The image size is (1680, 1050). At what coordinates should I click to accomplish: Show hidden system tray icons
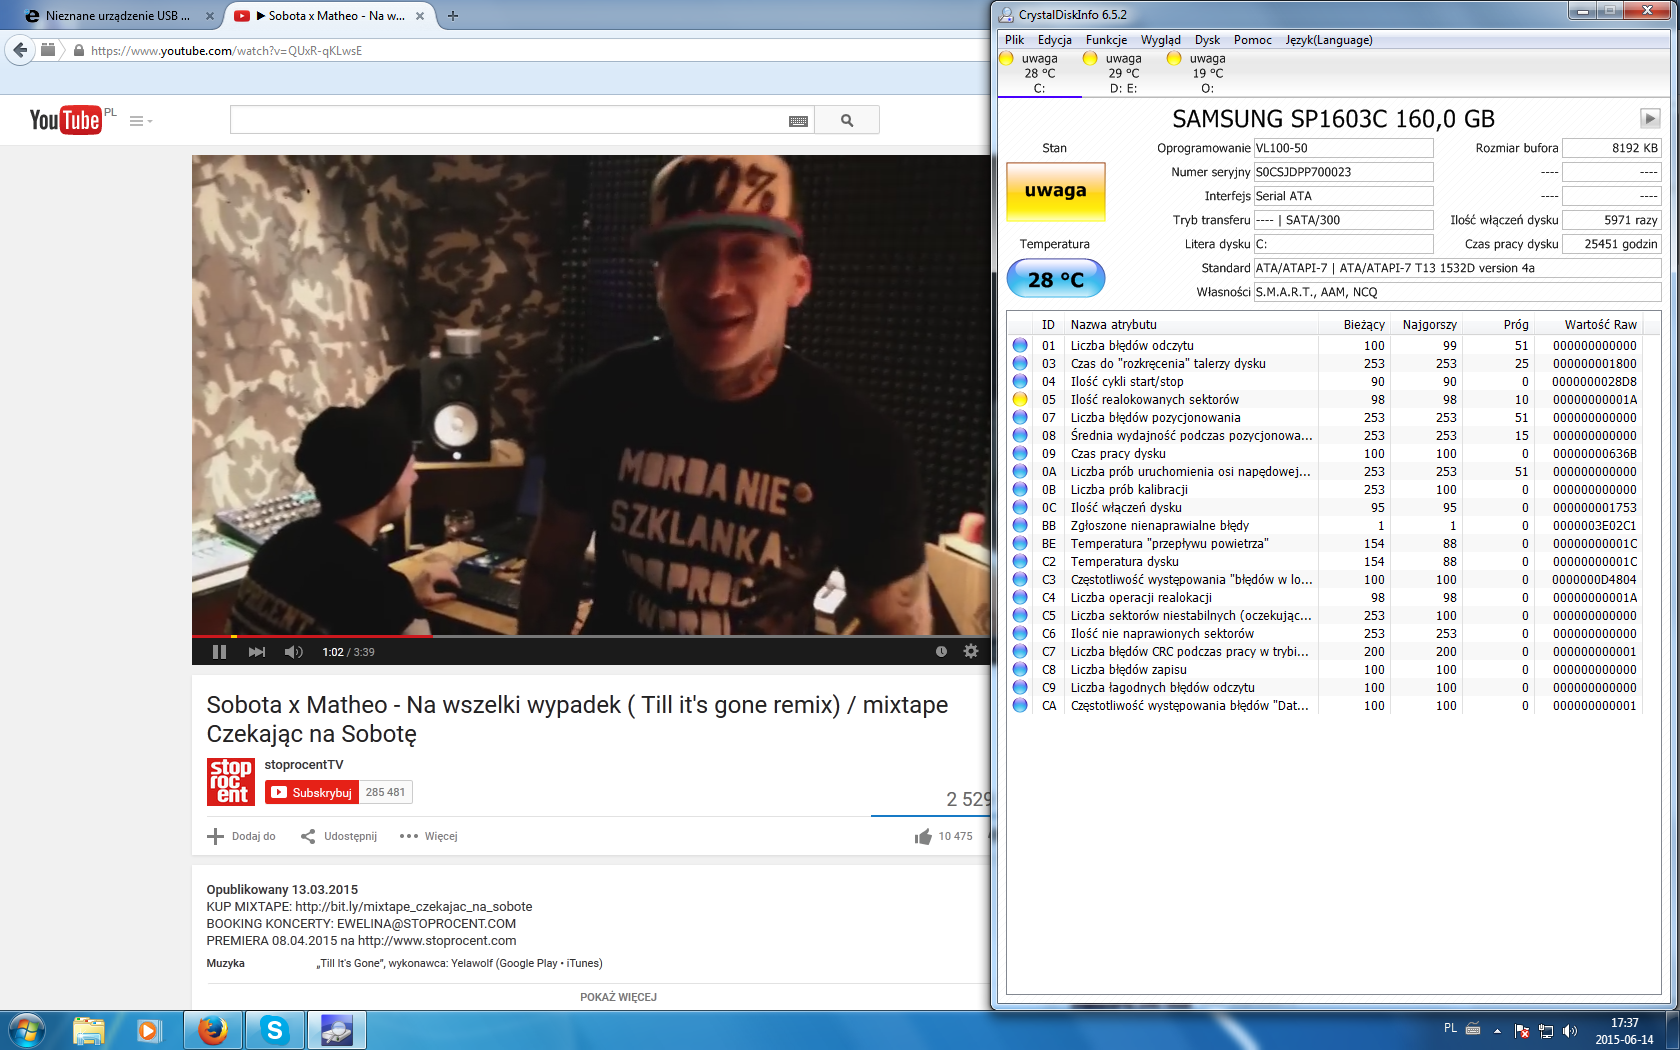tap(1497, 1031)
